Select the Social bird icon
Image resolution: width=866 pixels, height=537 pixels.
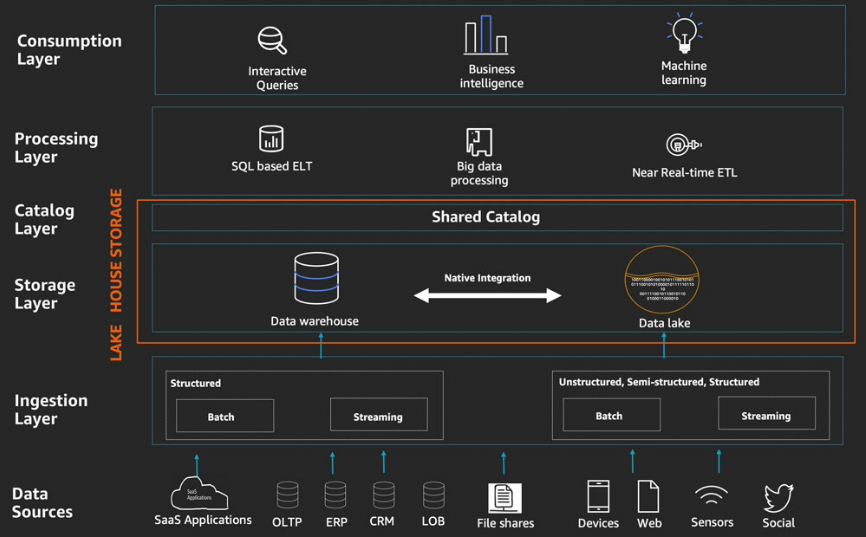[x=779, y=498]
